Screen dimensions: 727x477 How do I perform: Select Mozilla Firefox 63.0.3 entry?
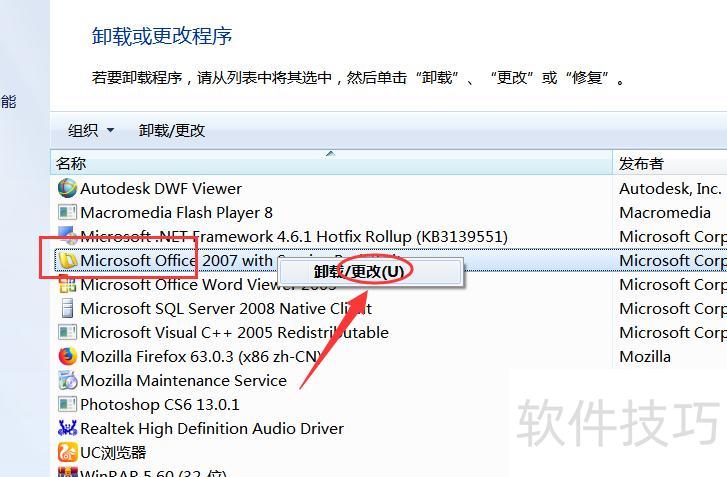tap(201, 357)
